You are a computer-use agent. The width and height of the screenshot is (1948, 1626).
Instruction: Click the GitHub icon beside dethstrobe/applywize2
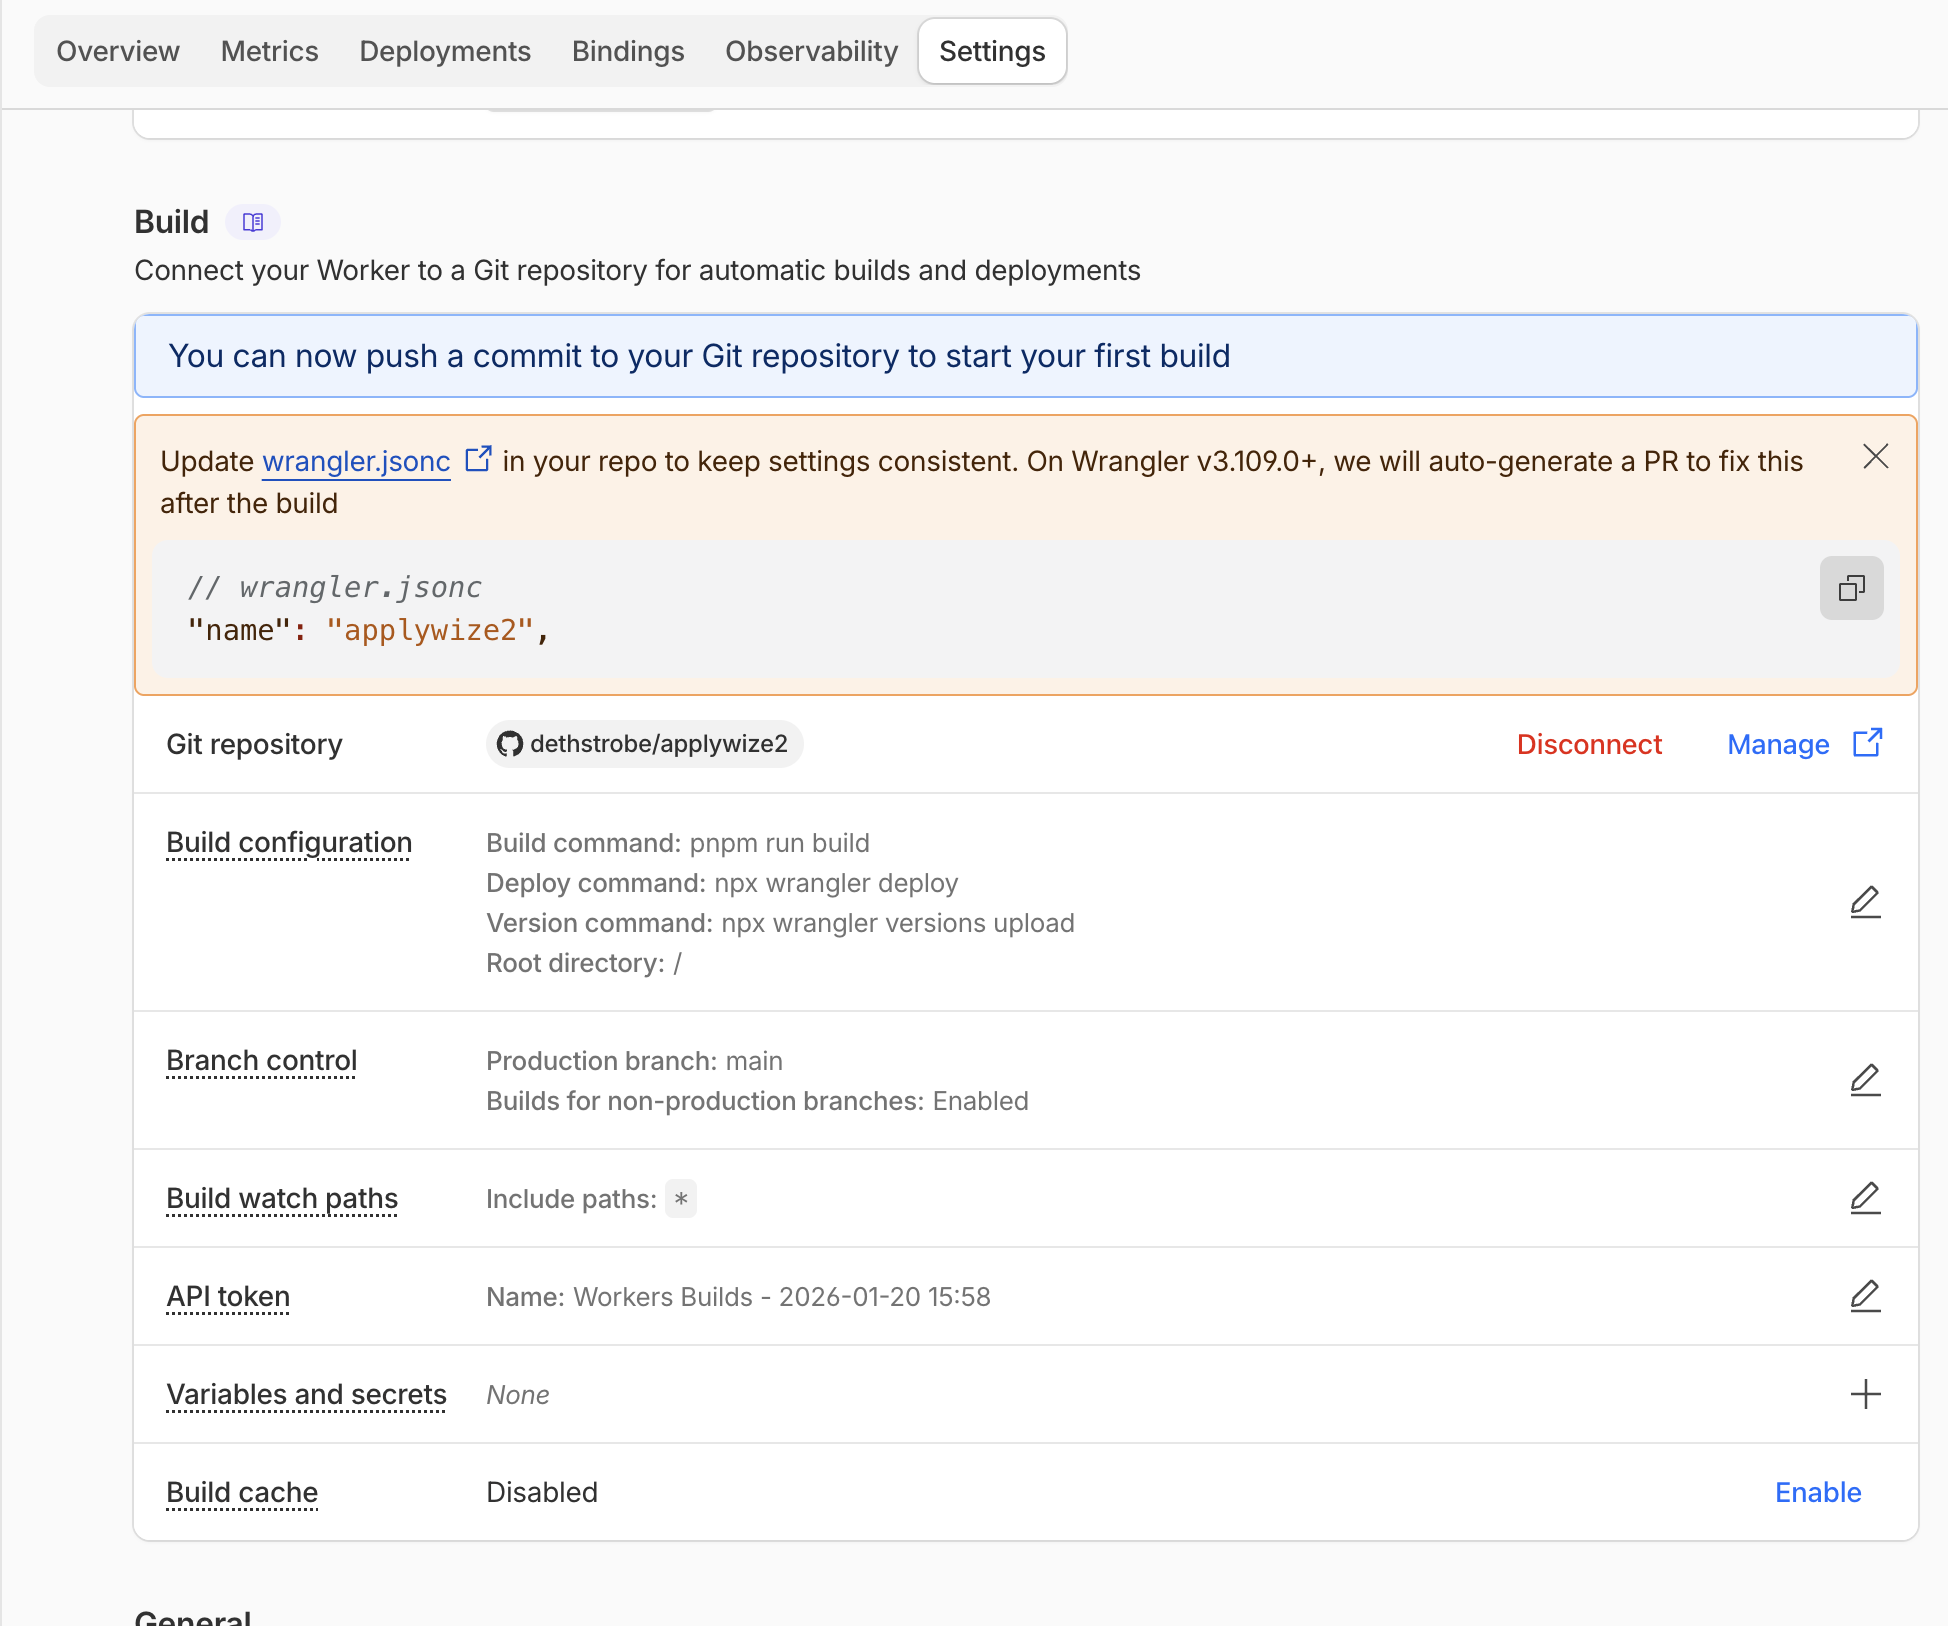click(x=510, y=744)
